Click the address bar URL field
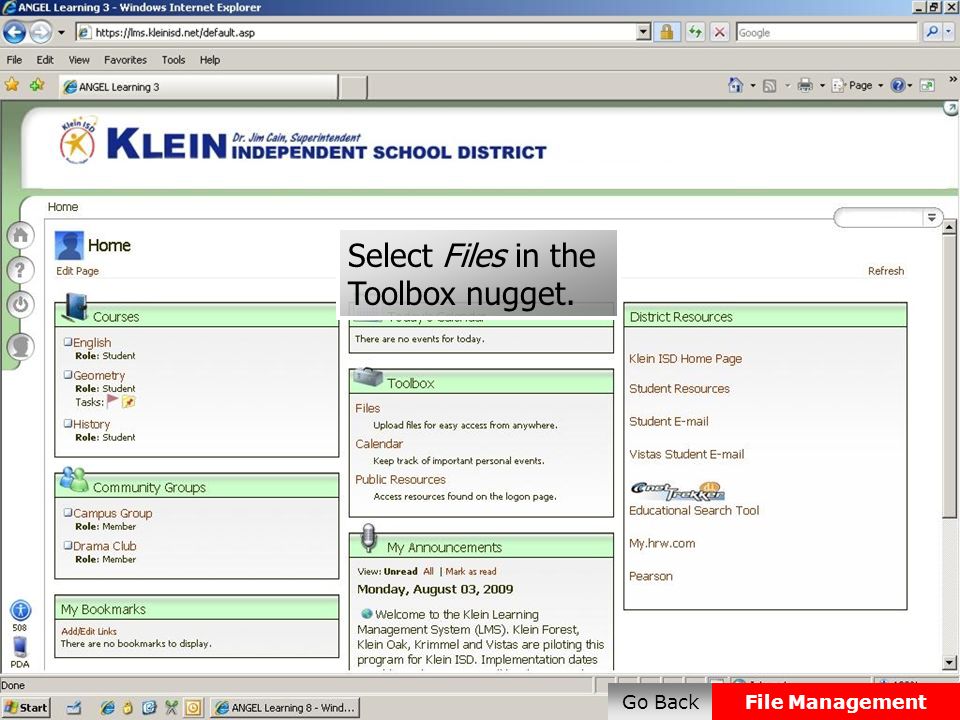This screenshot has height=720, width=960. [x=356, y=32]
